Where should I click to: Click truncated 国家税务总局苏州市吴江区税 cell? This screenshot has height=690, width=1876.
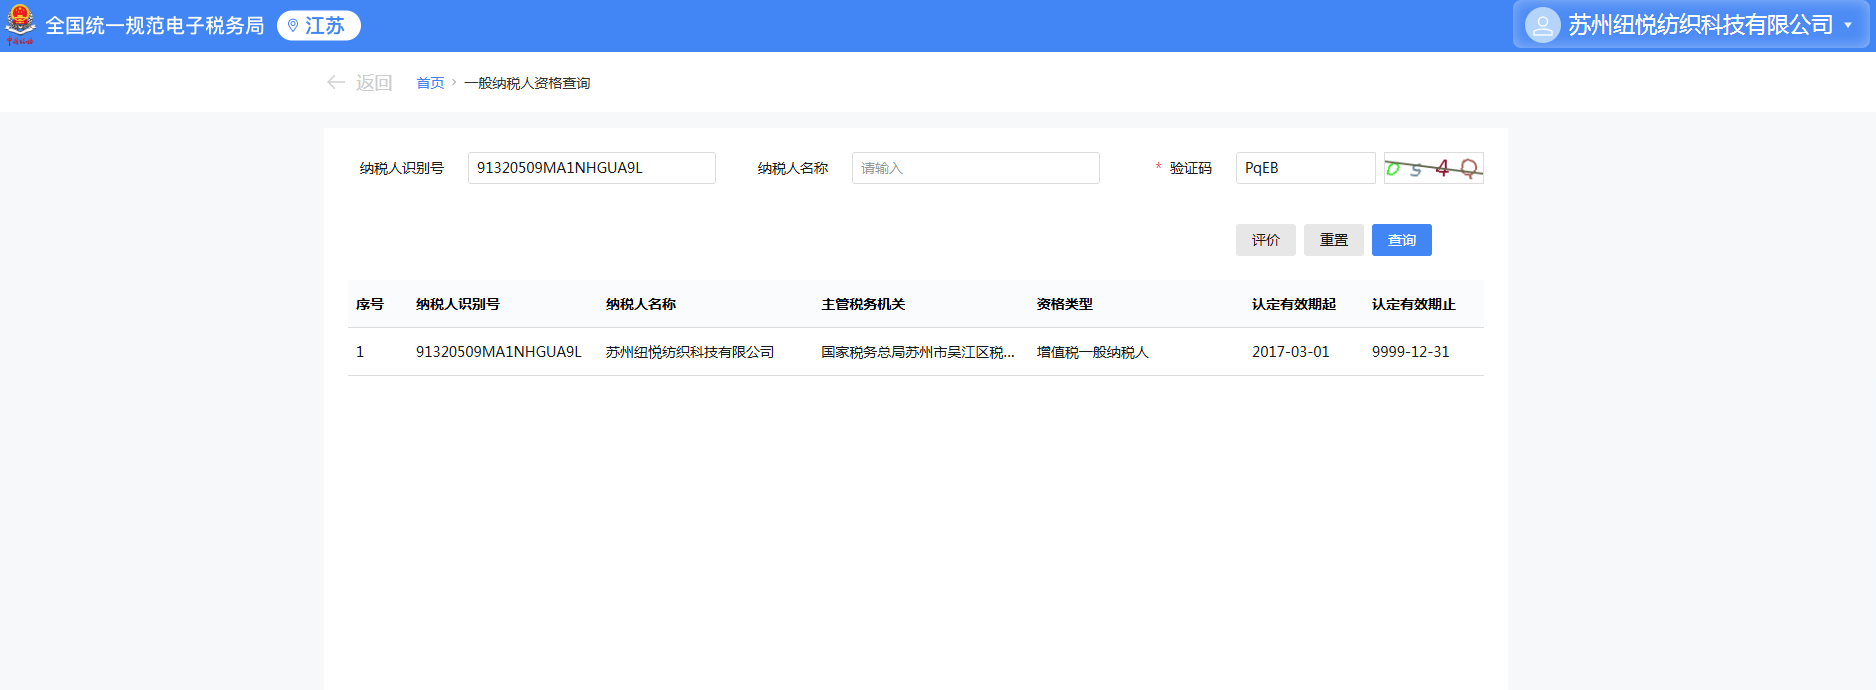917,352
